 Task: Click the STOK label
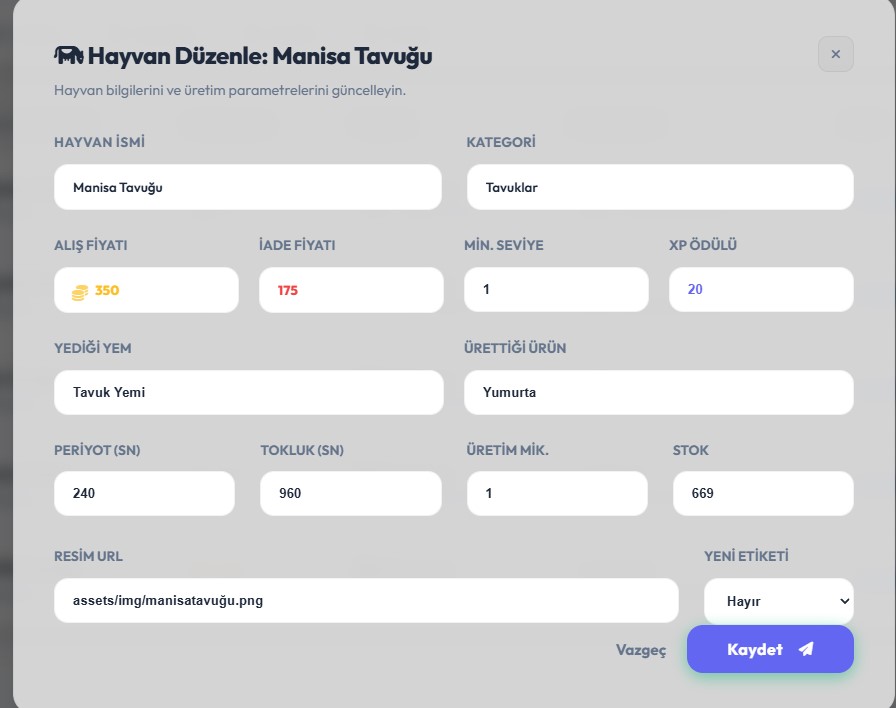tap(690, 450)
